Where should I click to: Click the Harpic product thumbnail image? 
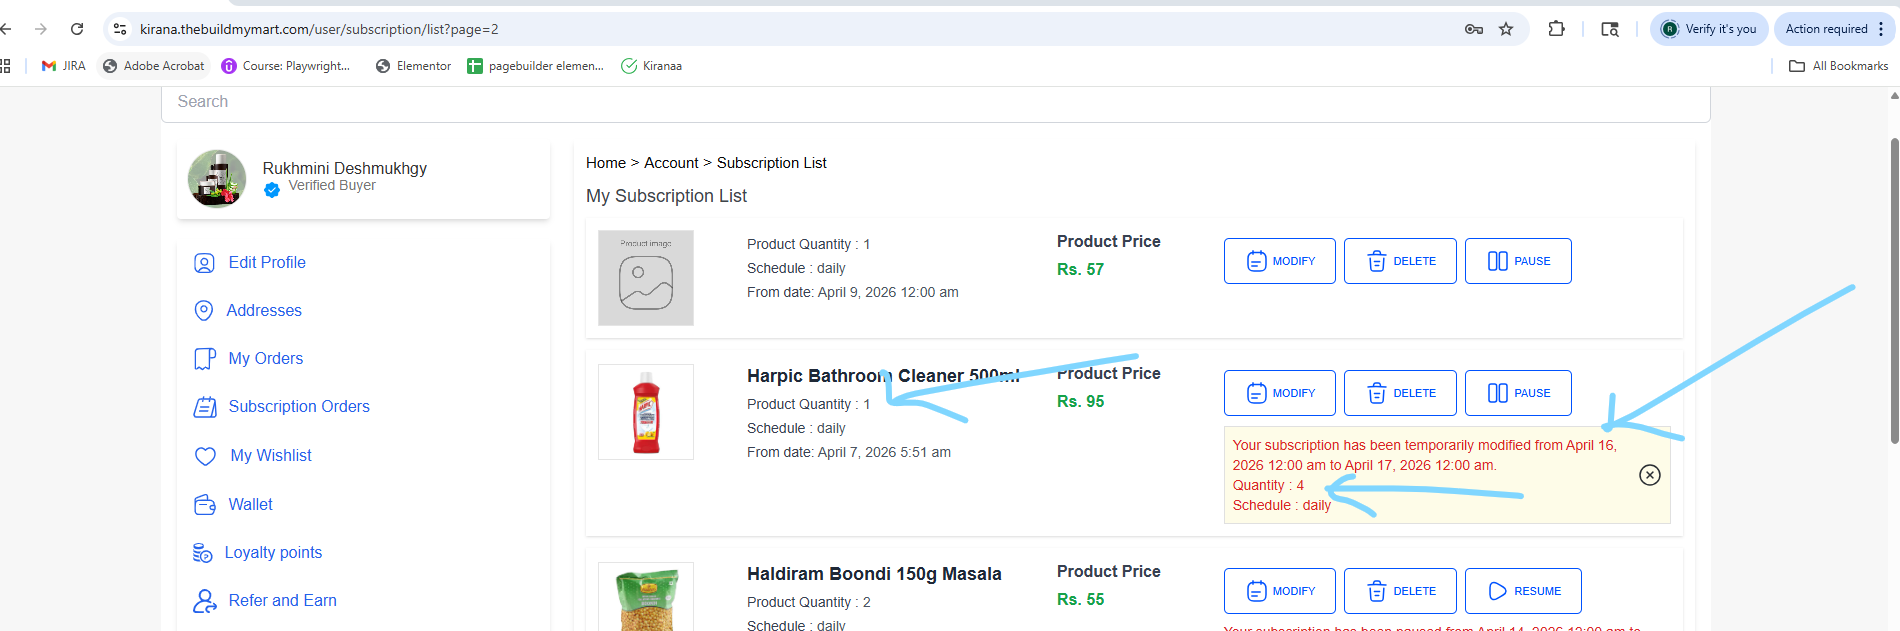(x=646, y=412)
